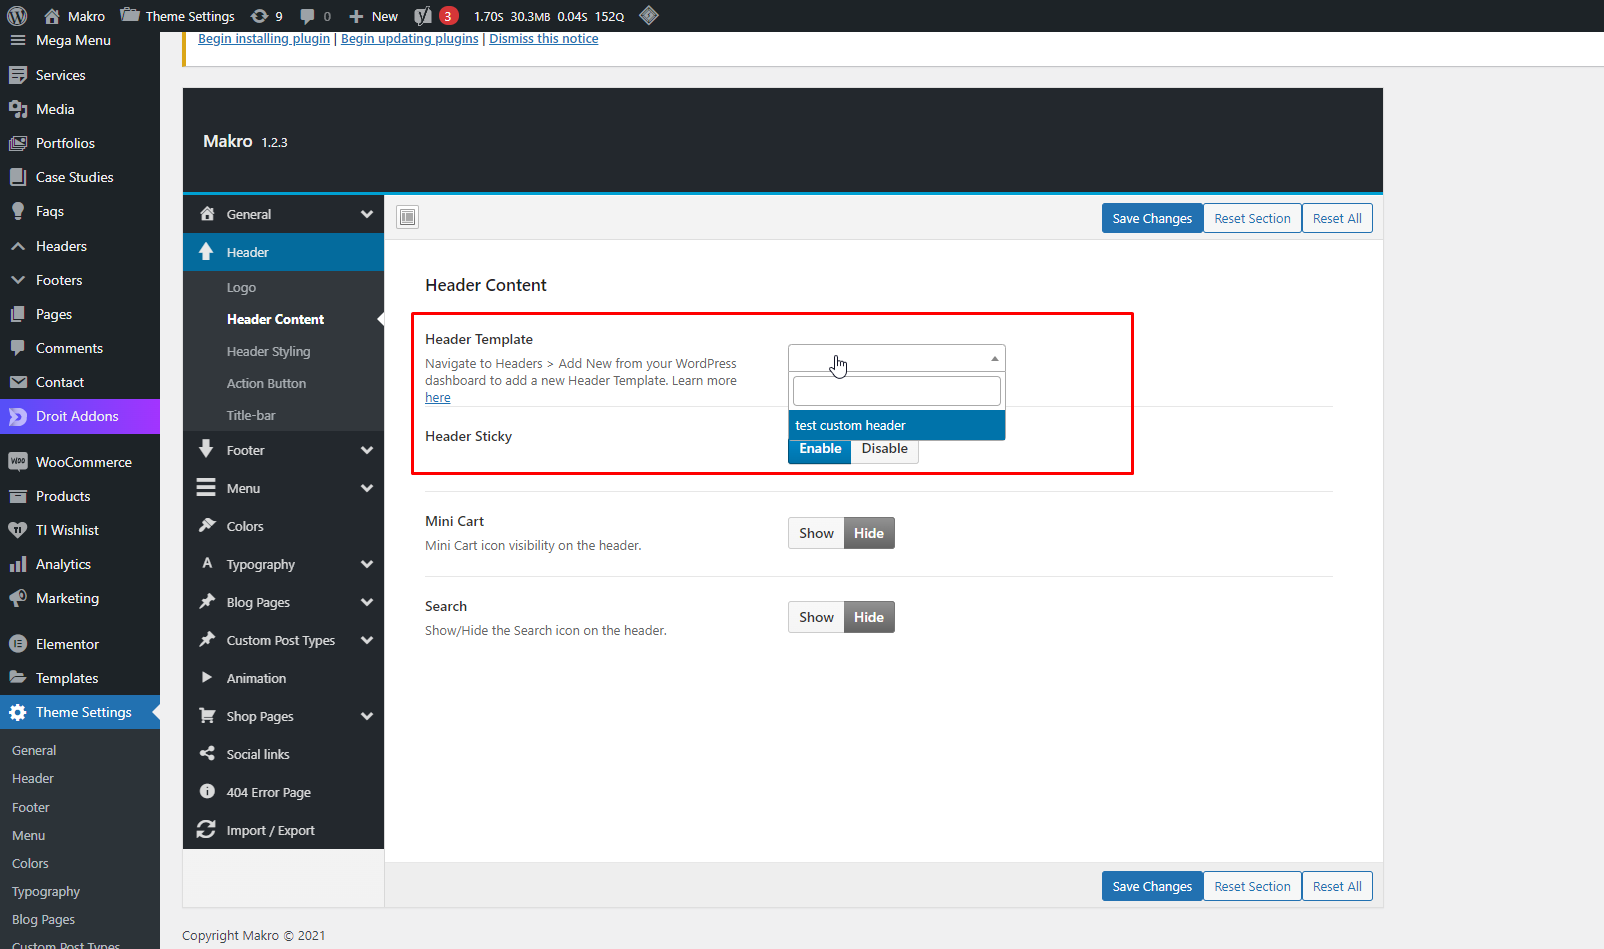
Task: Open 404 Error Page section
Action: 283,792
